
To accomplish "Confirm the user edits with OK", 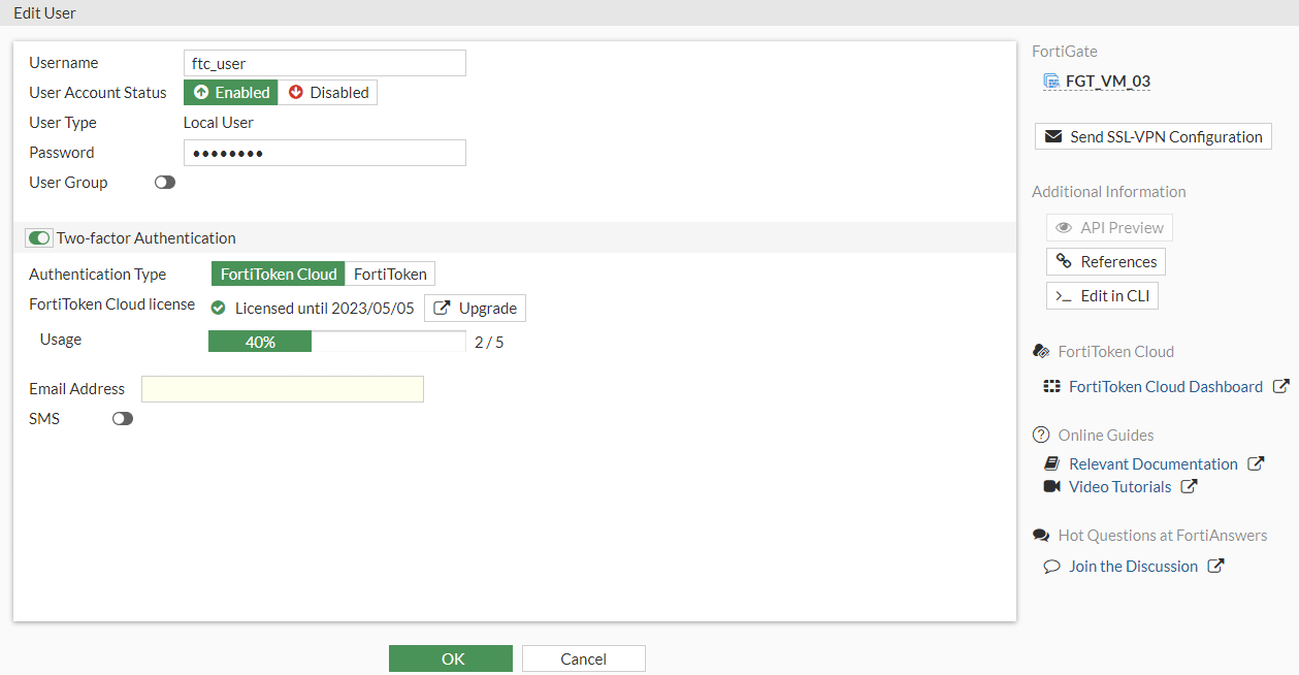I will click(450, 658).
